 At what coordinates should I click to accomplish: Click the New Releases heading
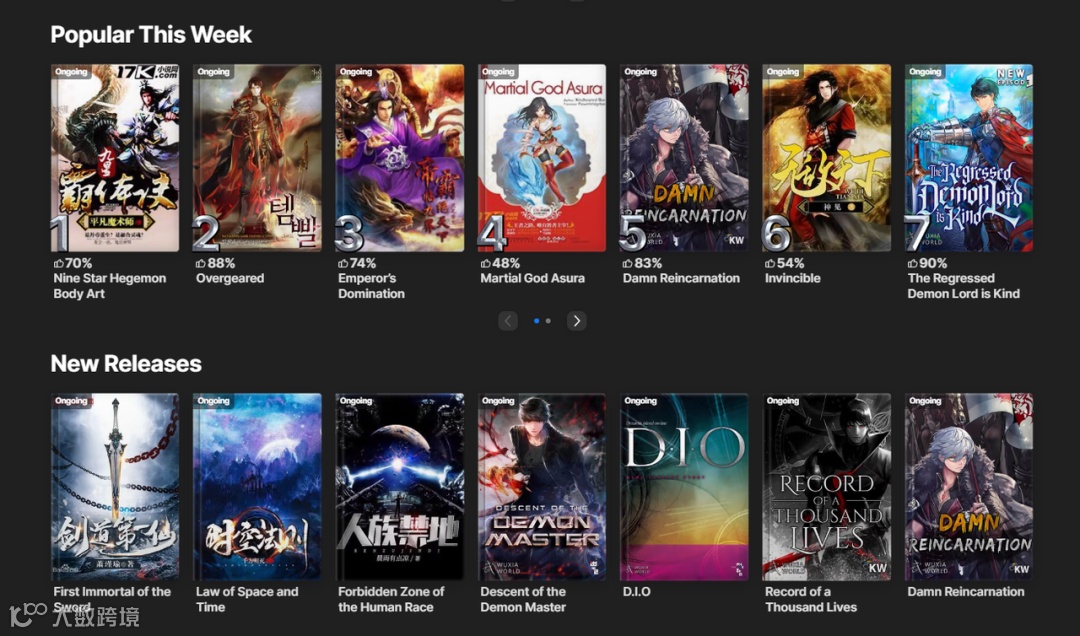pos(126,363)
